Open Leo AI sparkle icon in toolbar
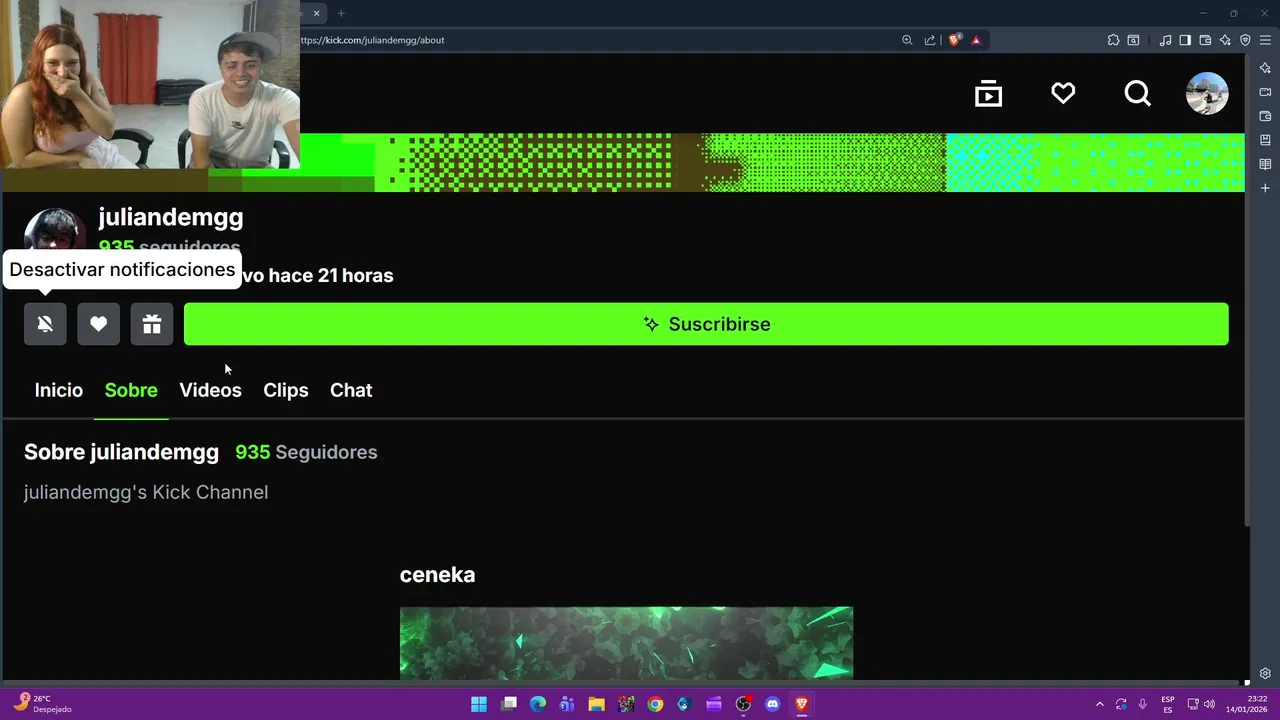Viewport: 1280px width, 720px height. [1225, 40]
